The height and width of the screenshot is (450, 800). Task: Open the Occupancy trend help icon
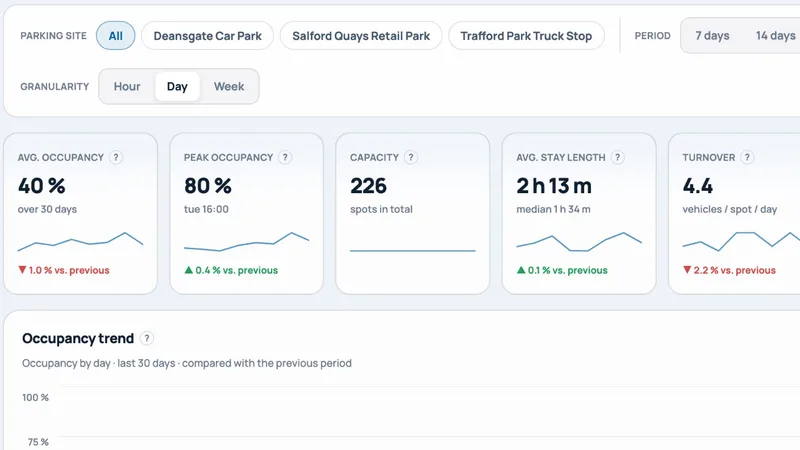pos(146,338)
